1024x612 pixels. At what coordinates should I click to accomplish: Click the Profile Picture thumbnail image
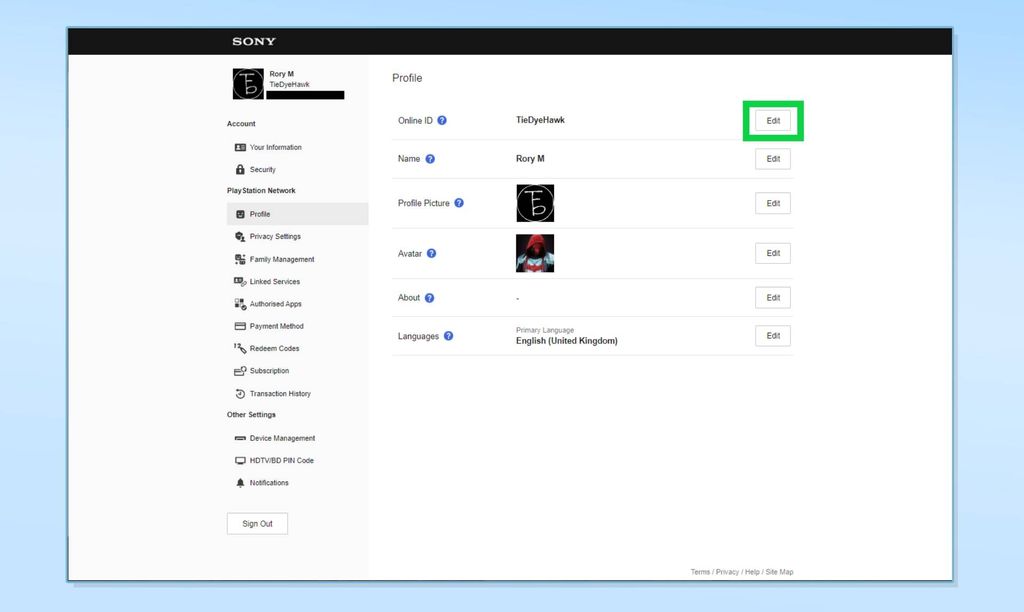535,203
